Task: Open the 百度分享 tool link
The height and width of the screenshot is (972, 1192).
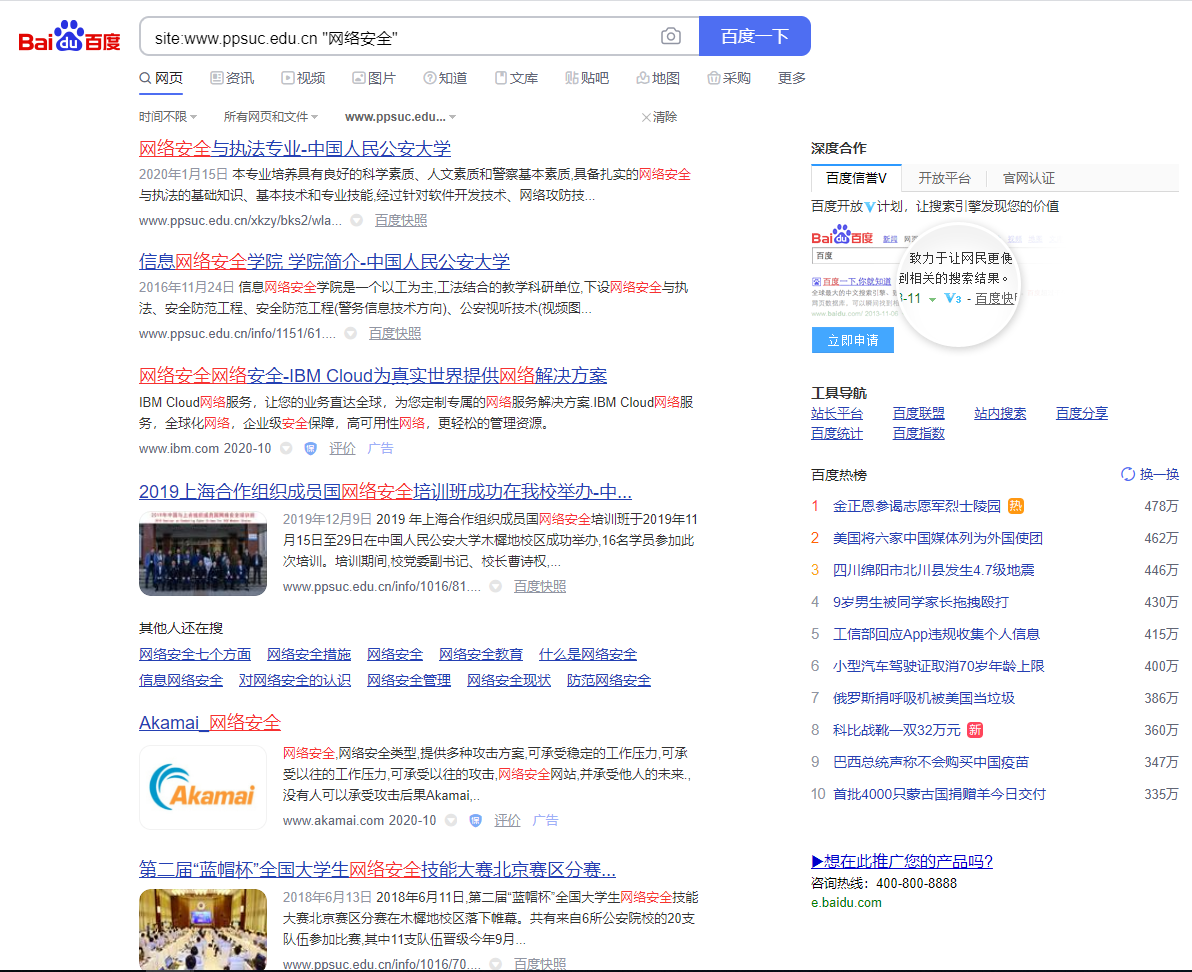Action: [x=1082, y=413]
